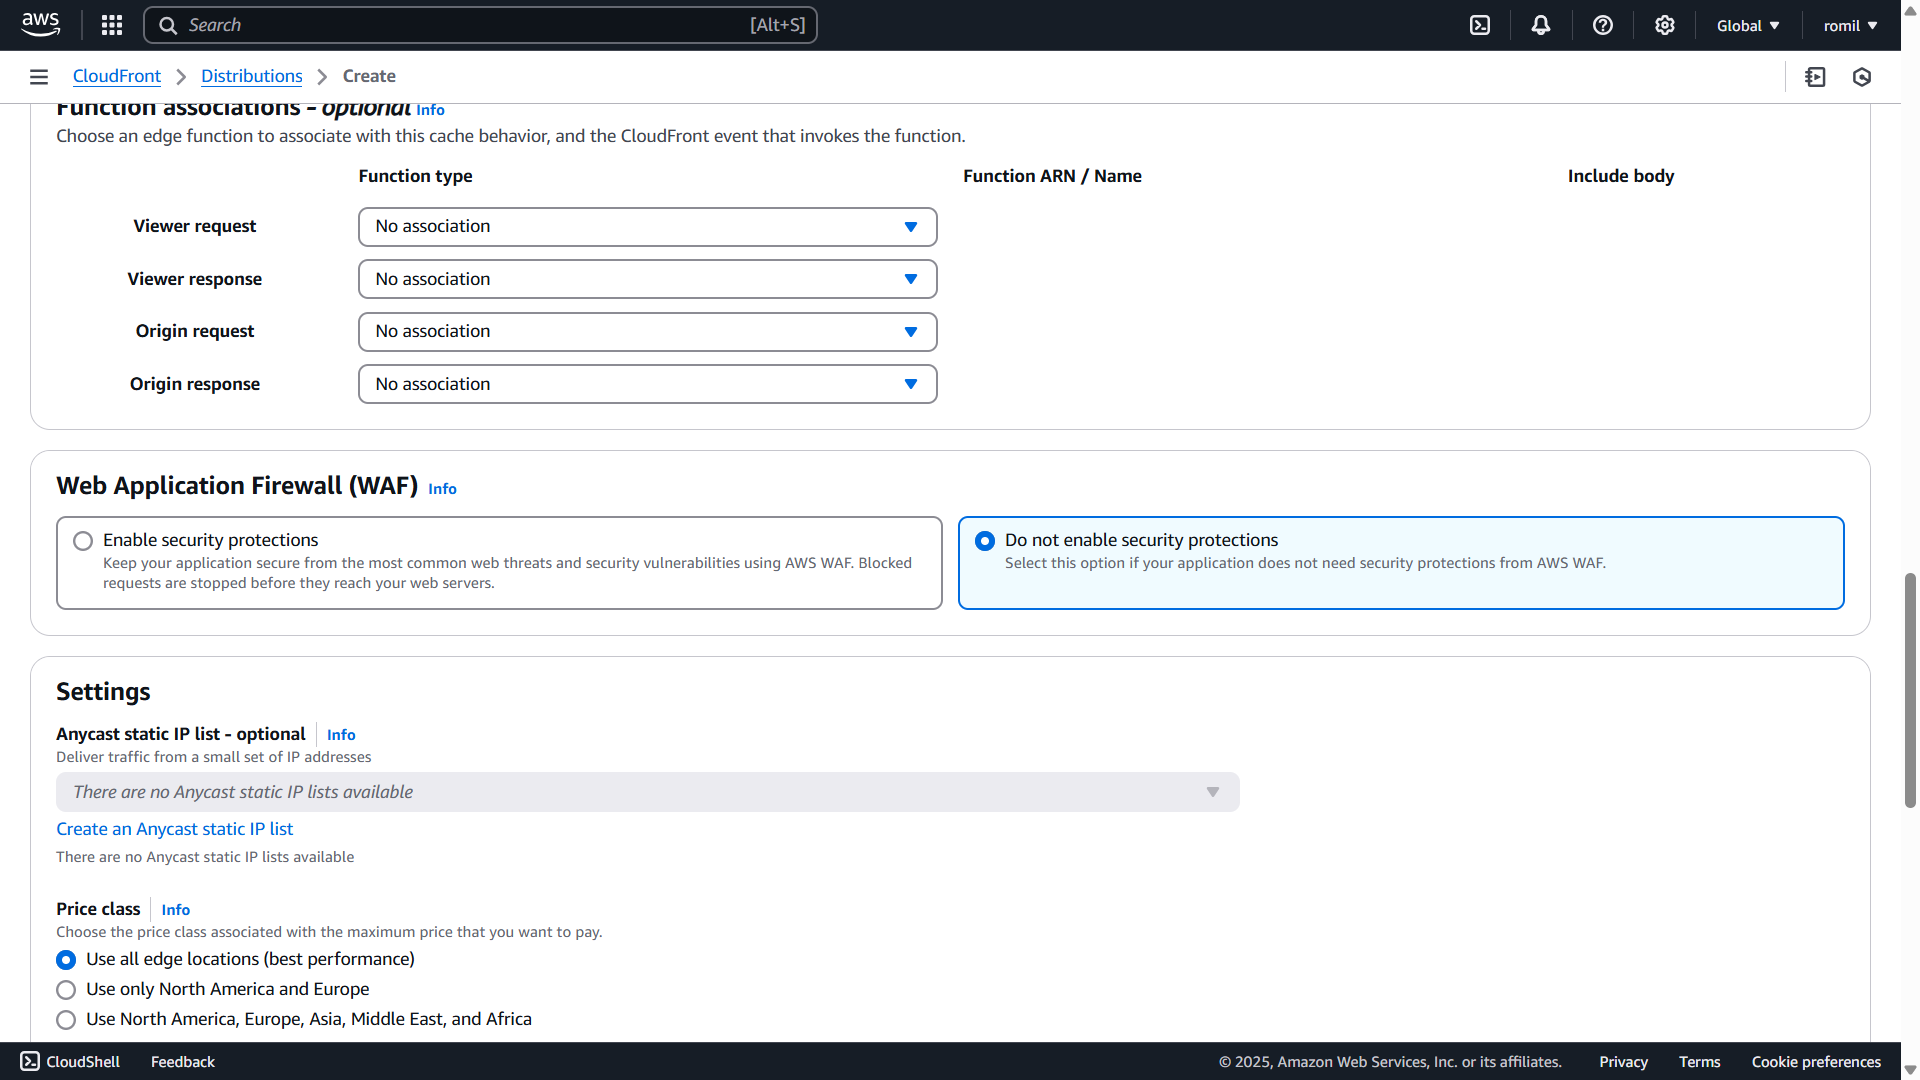Select Use only North America and Europe
This screenshot has height=1080, width=1920.
(66, 990)
